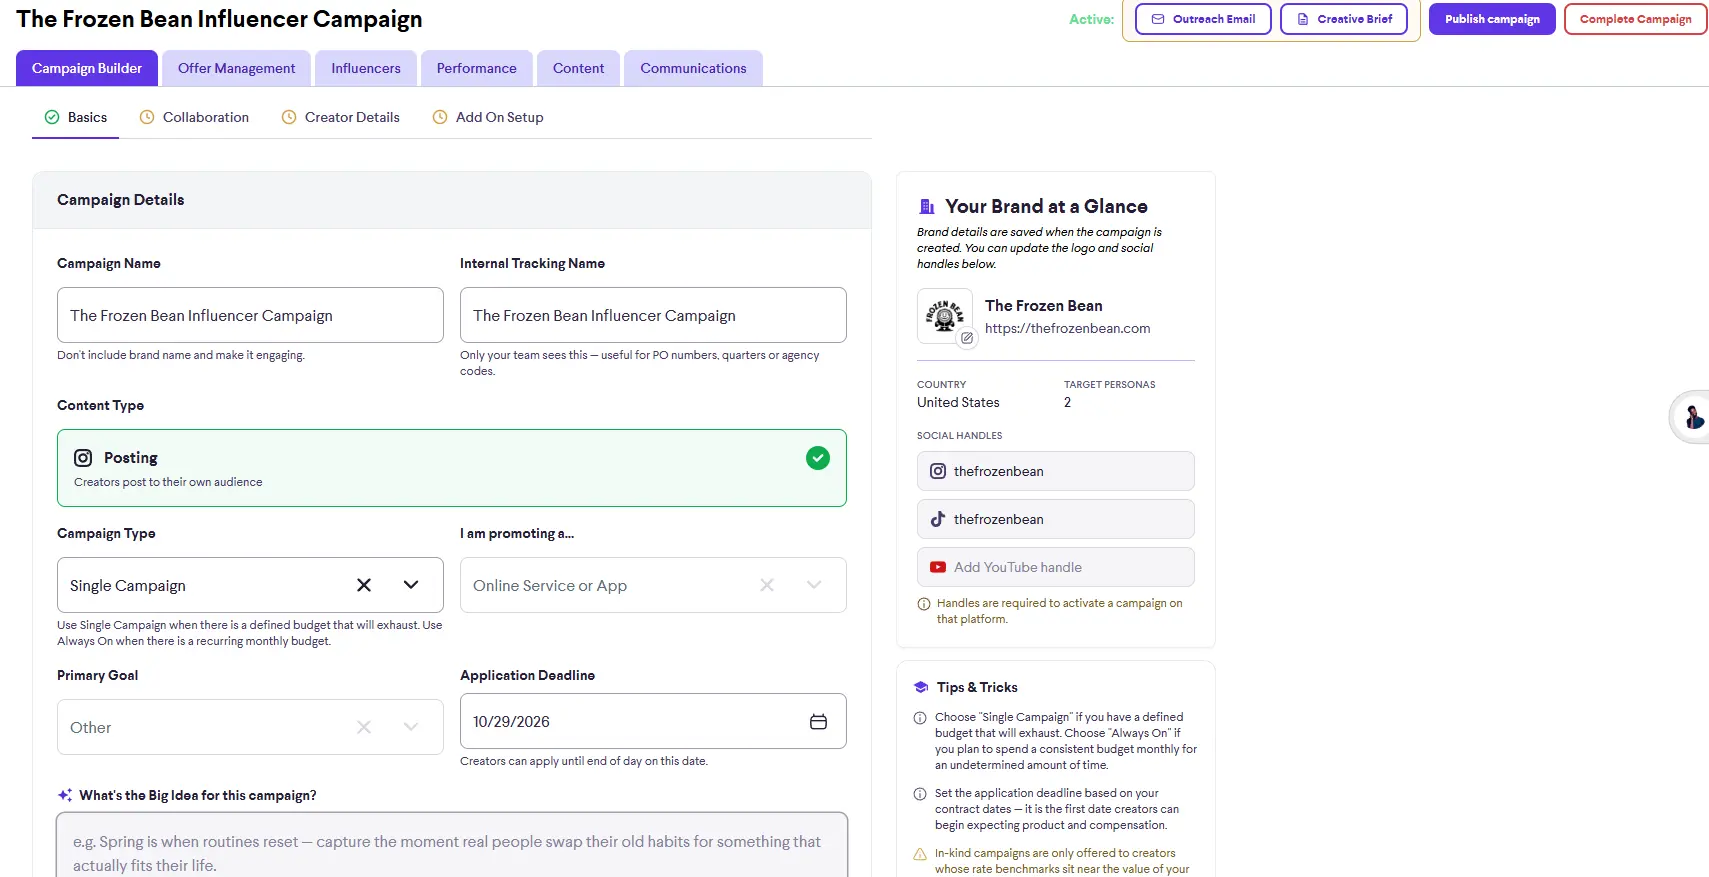Click The Frozen Bean brand logo
This screenshot has width=1709, height=877.
(945, 316)
